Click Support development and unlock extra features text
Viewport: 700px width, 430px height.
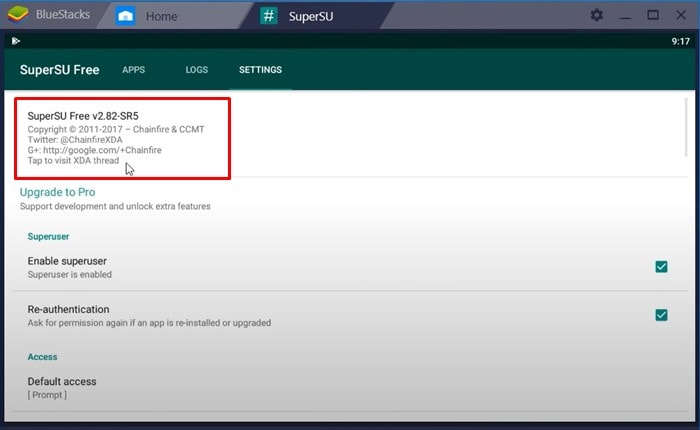115,206
